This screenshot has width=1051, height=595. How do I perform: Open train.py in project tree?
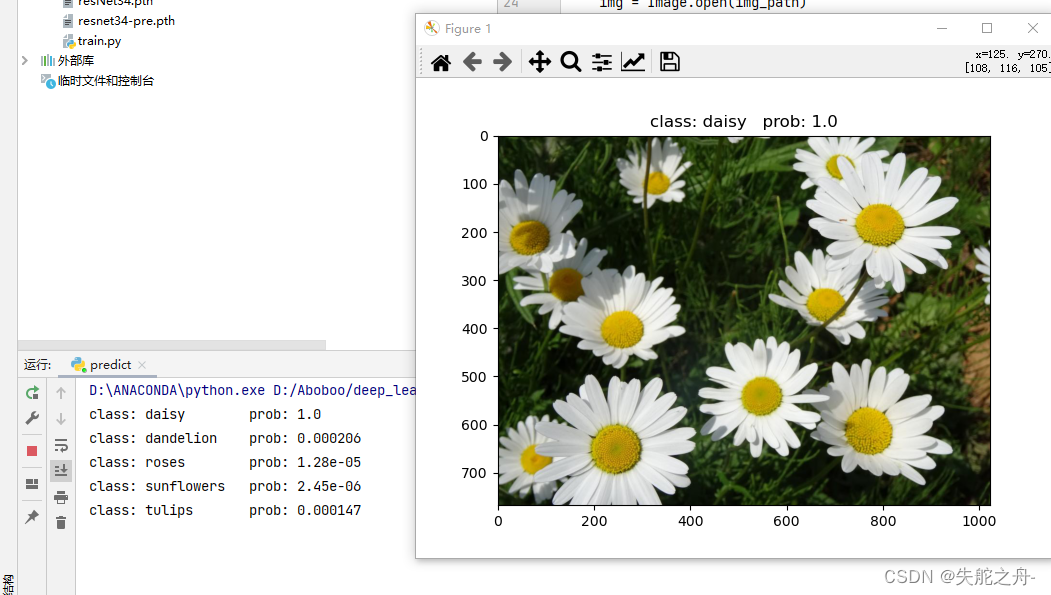[99, 41]
